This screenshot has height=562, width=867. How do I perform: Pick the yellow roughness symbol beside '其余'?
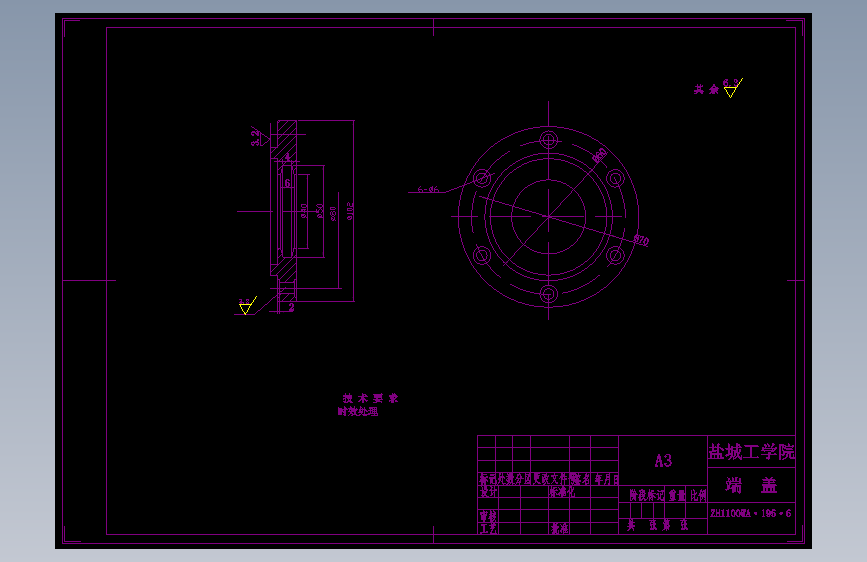pos(733,88)
